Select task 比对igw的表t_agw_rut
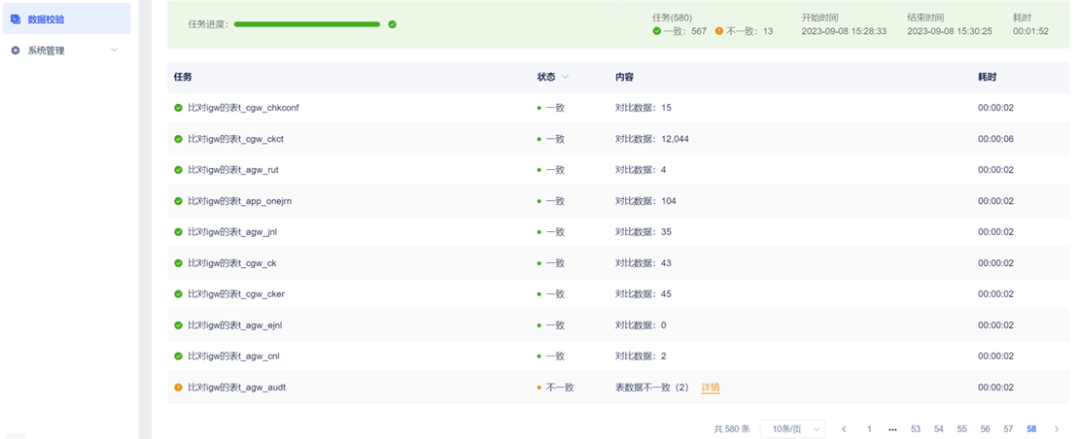This screenshot has height=439, width=1080. (233, 170)
